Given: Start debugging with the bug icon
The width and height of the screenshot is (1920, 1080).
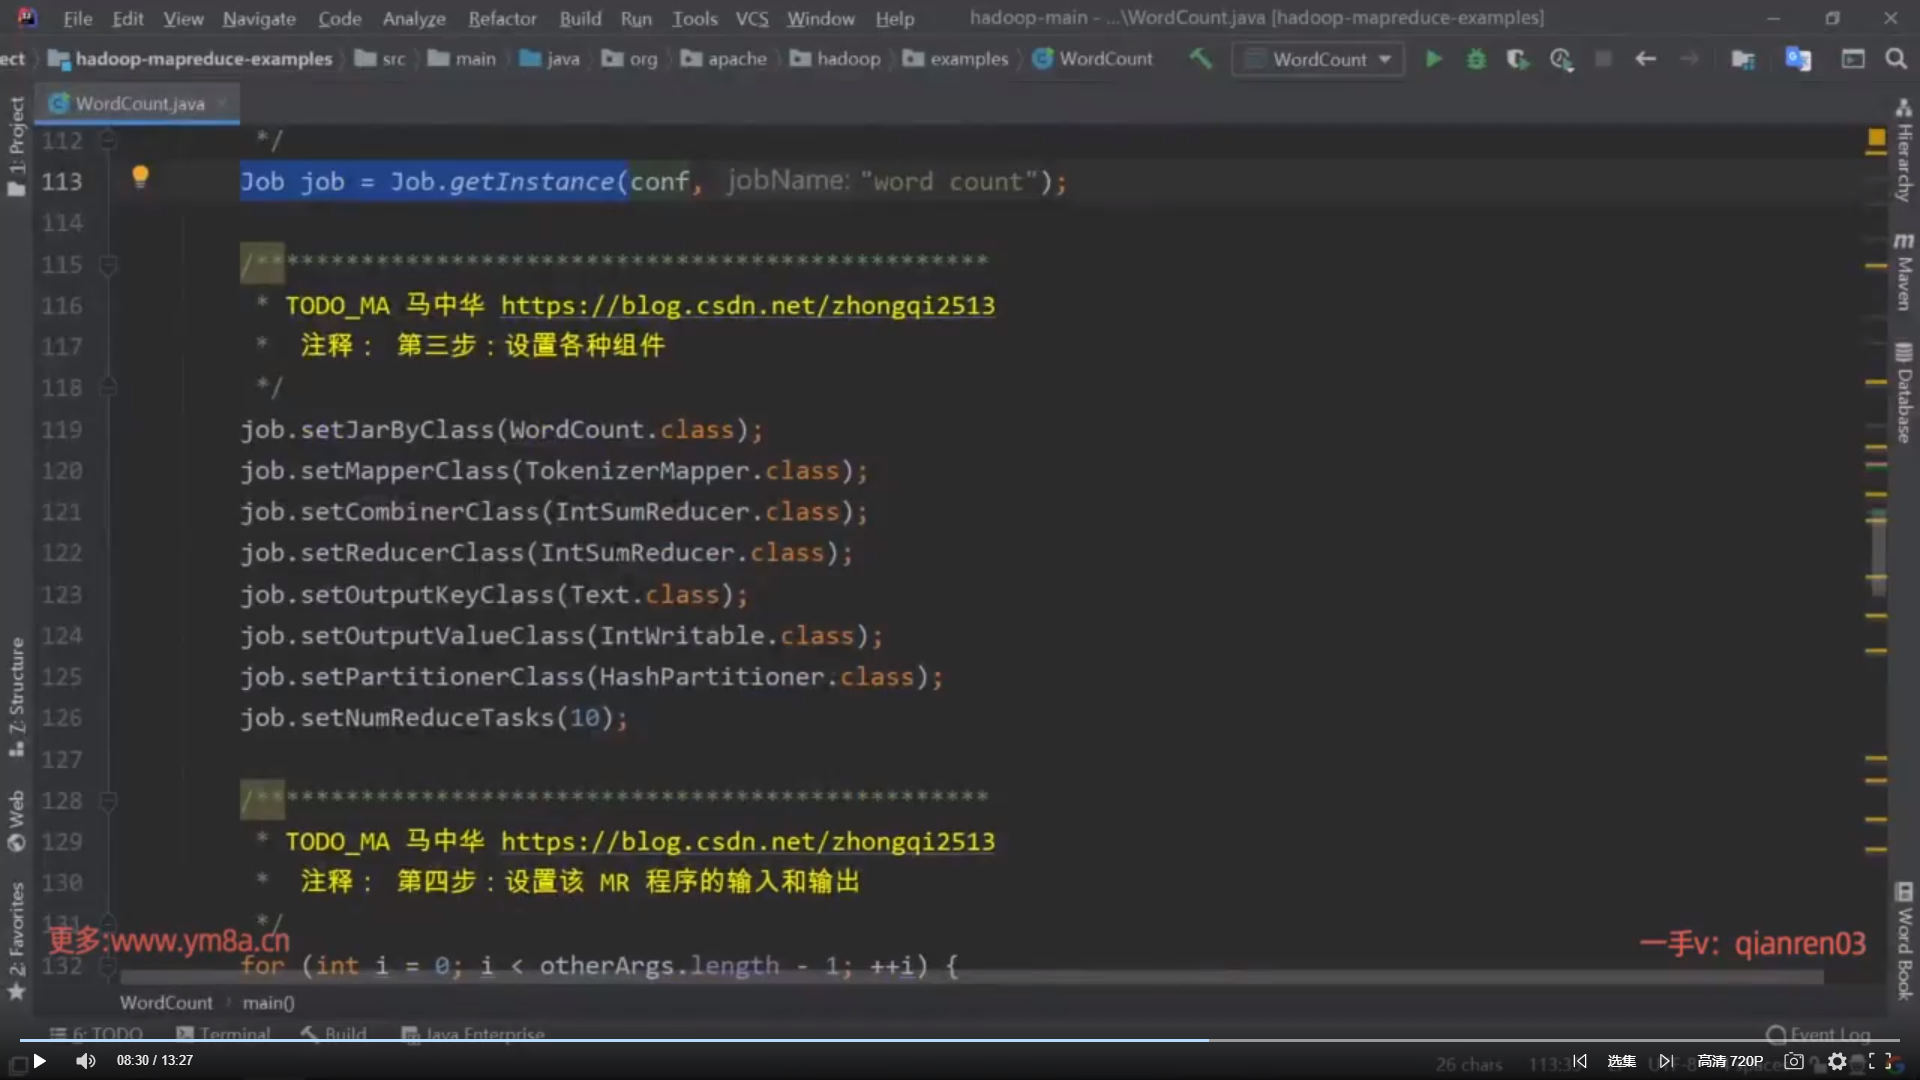Looking at the screenshot, I should click(x=1476, y=59).
